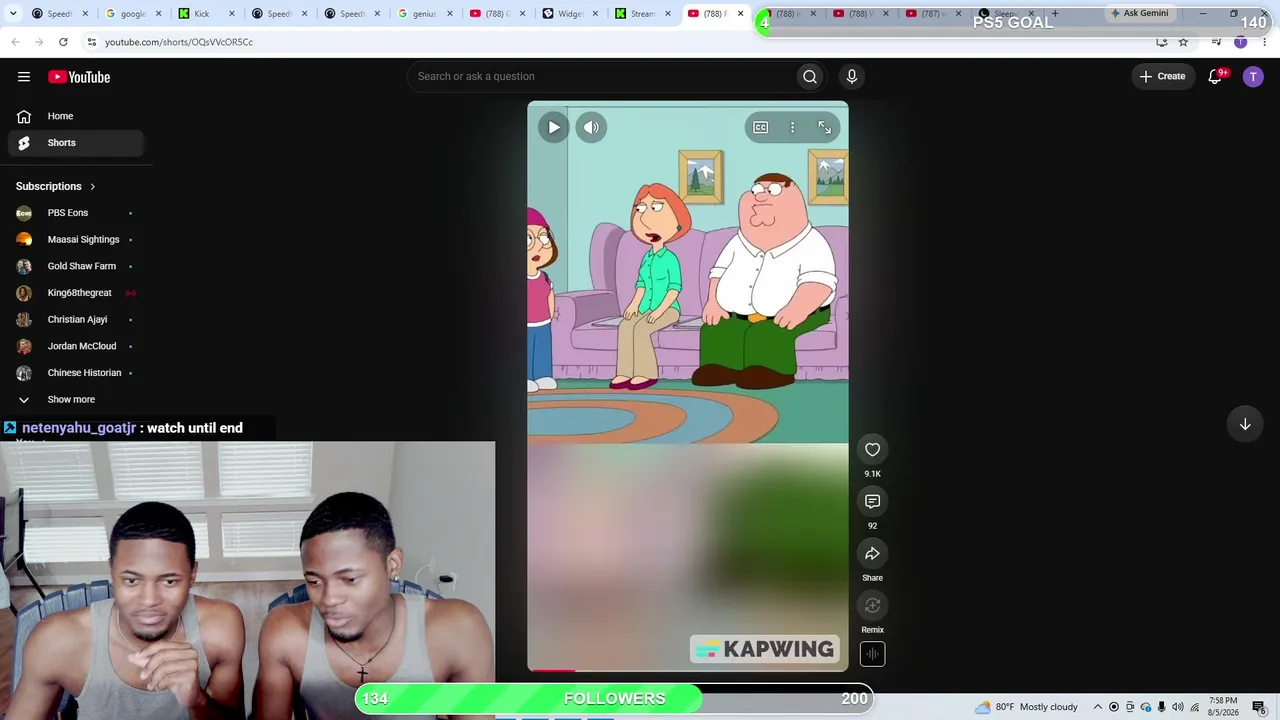This screenshot has width=1280, height=720.
Task: View site information for youtube.com
Action: (91, 42)
